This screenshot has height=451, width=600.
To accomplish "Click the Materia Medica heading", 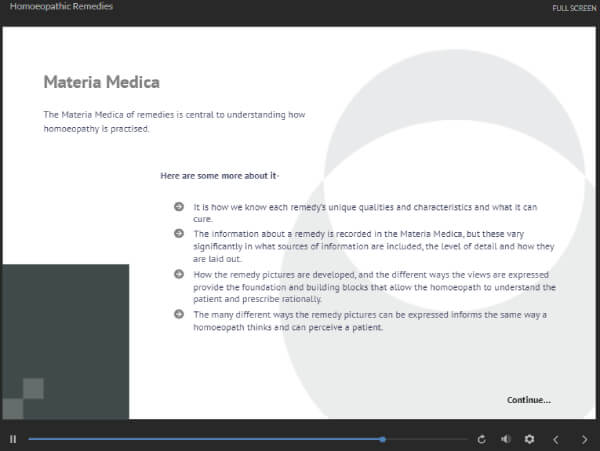I will click(x=101, y=82).
